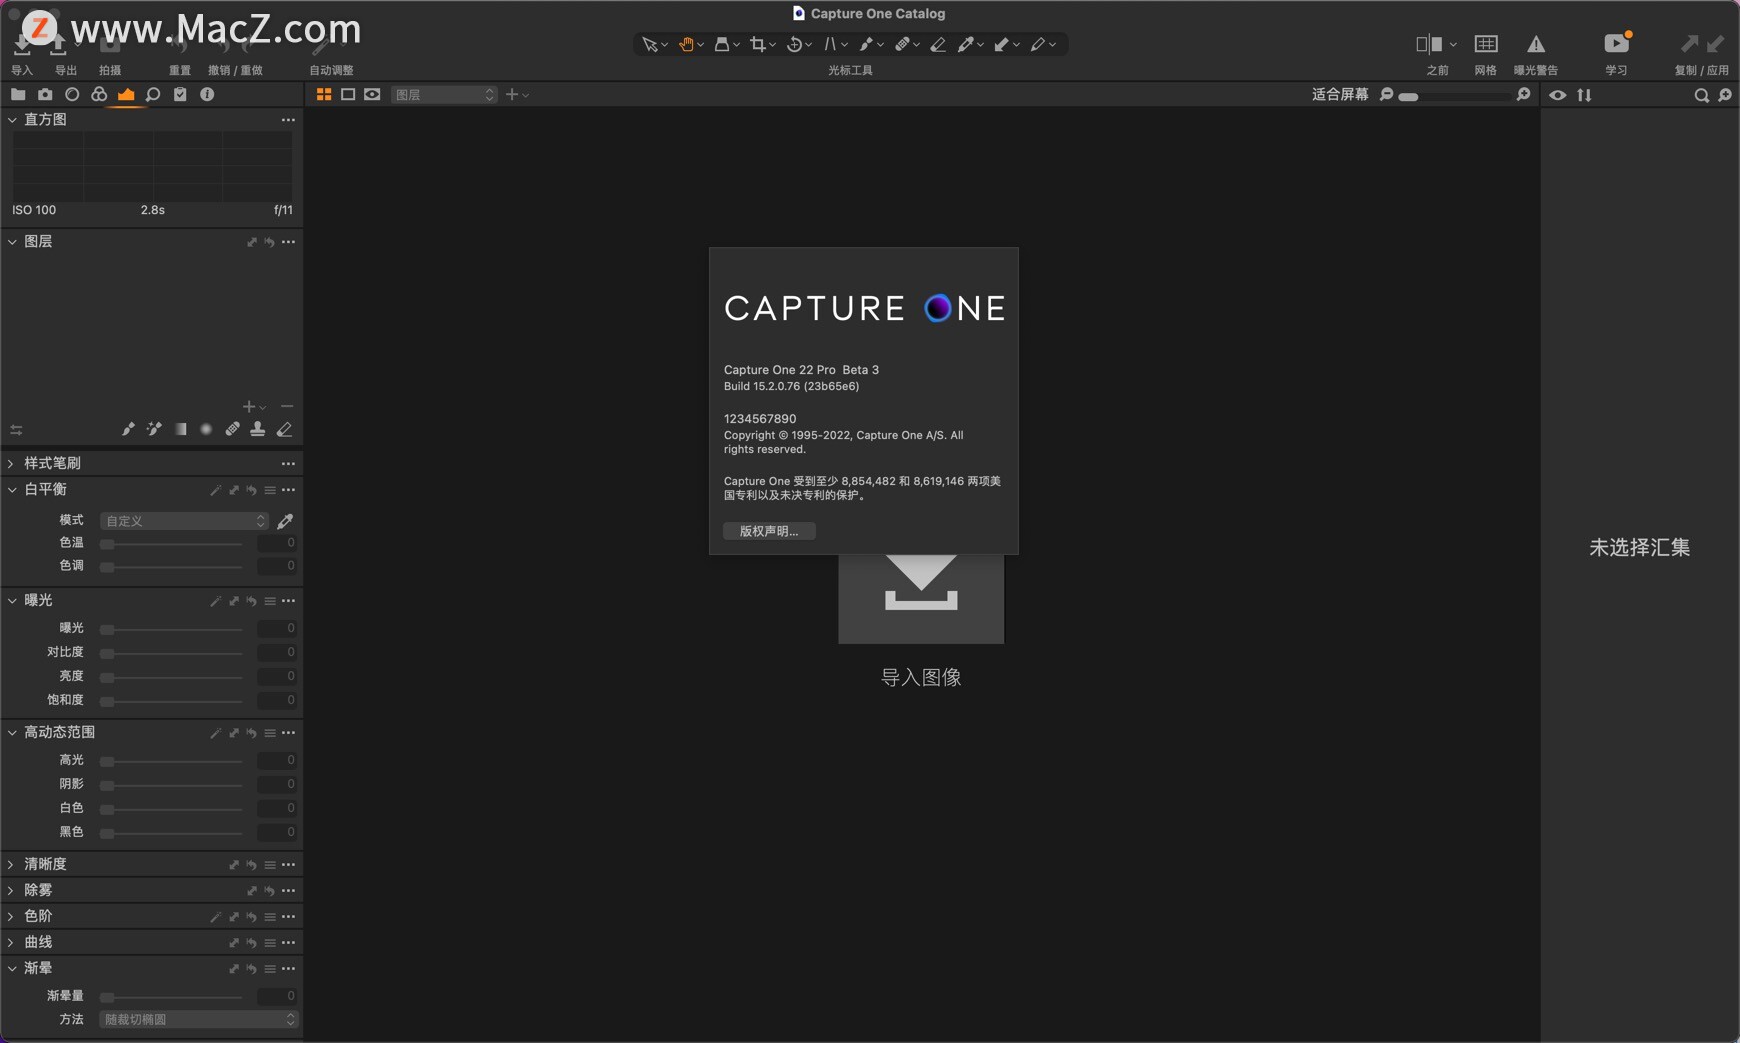Click Fit Screen (适合屏幕) button
Viewport: 1740px width, 1043px height.
click(1340, 94)
